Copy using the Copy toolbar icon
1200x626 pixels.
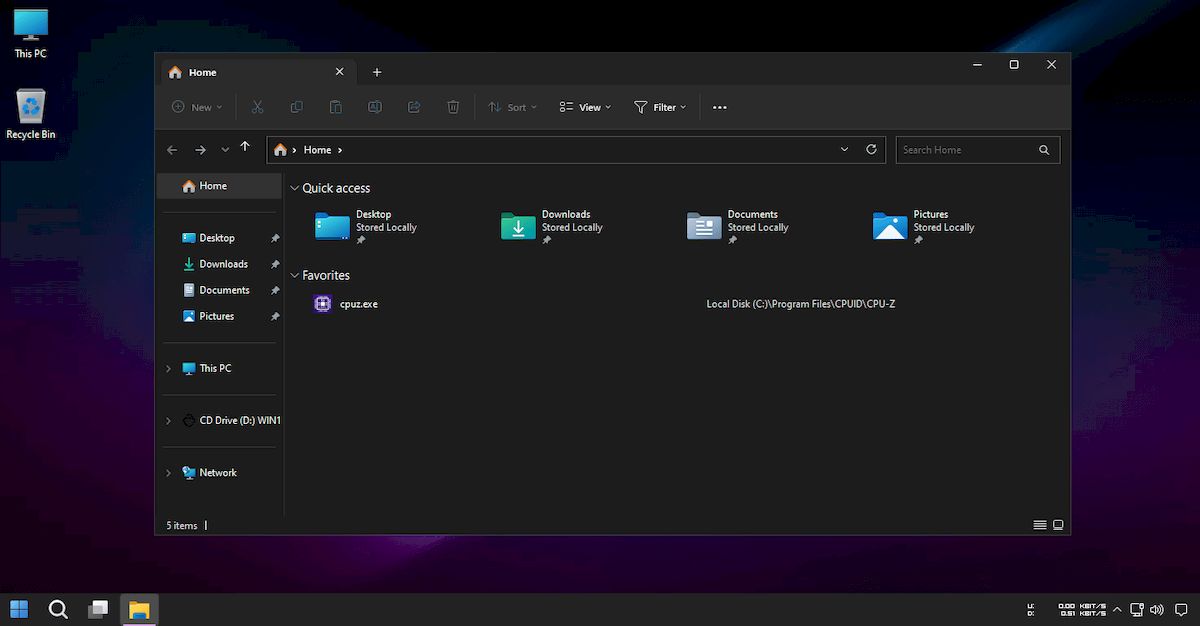click(296, 107)
